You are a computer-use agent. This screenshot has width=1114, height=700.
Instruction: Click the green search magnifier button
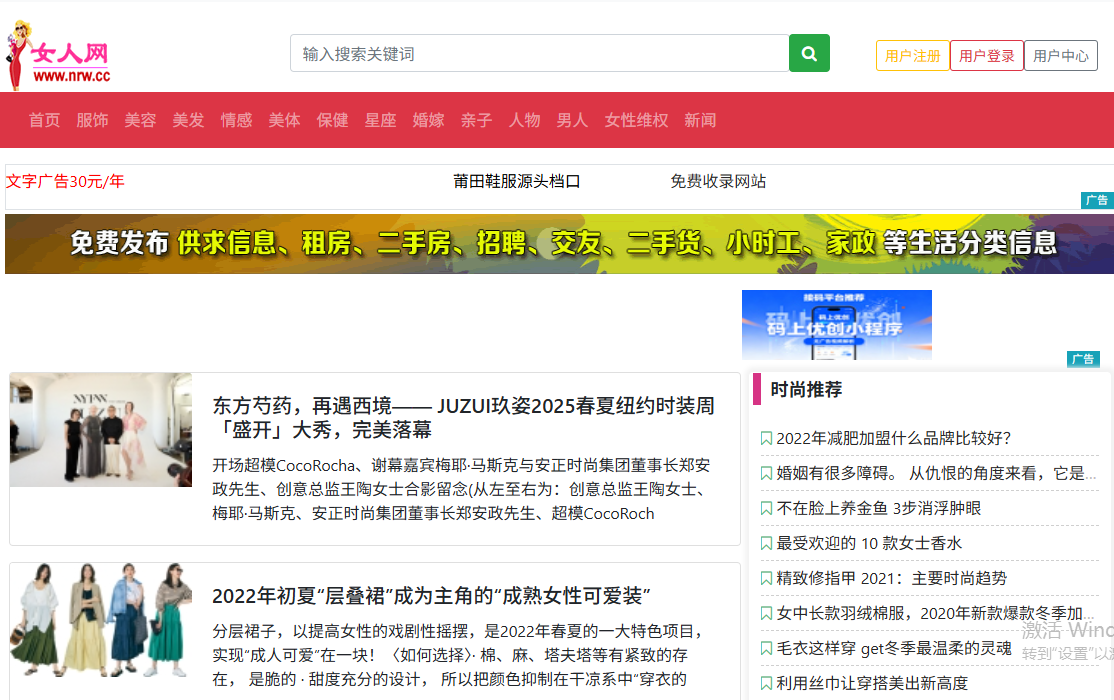(809, 53)
